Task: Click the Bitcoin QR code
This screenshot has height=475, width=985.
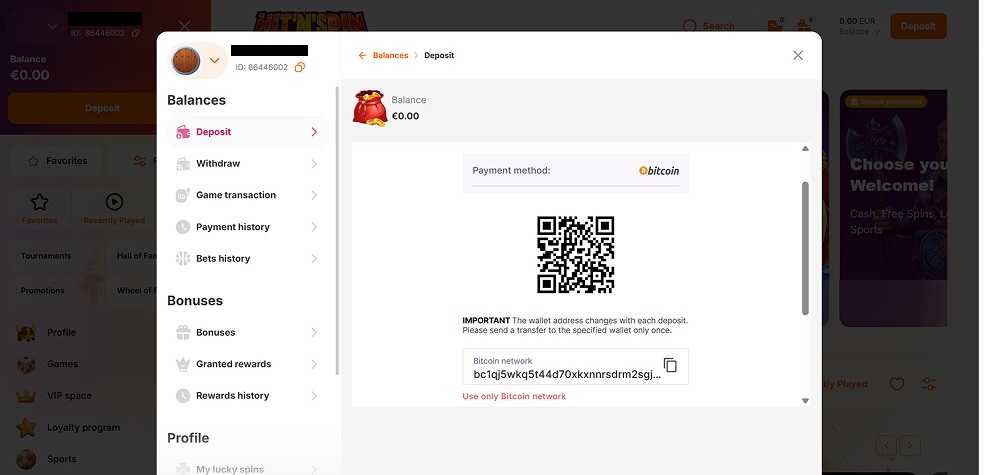Action: pyautogui.click(x=575, y=254)
